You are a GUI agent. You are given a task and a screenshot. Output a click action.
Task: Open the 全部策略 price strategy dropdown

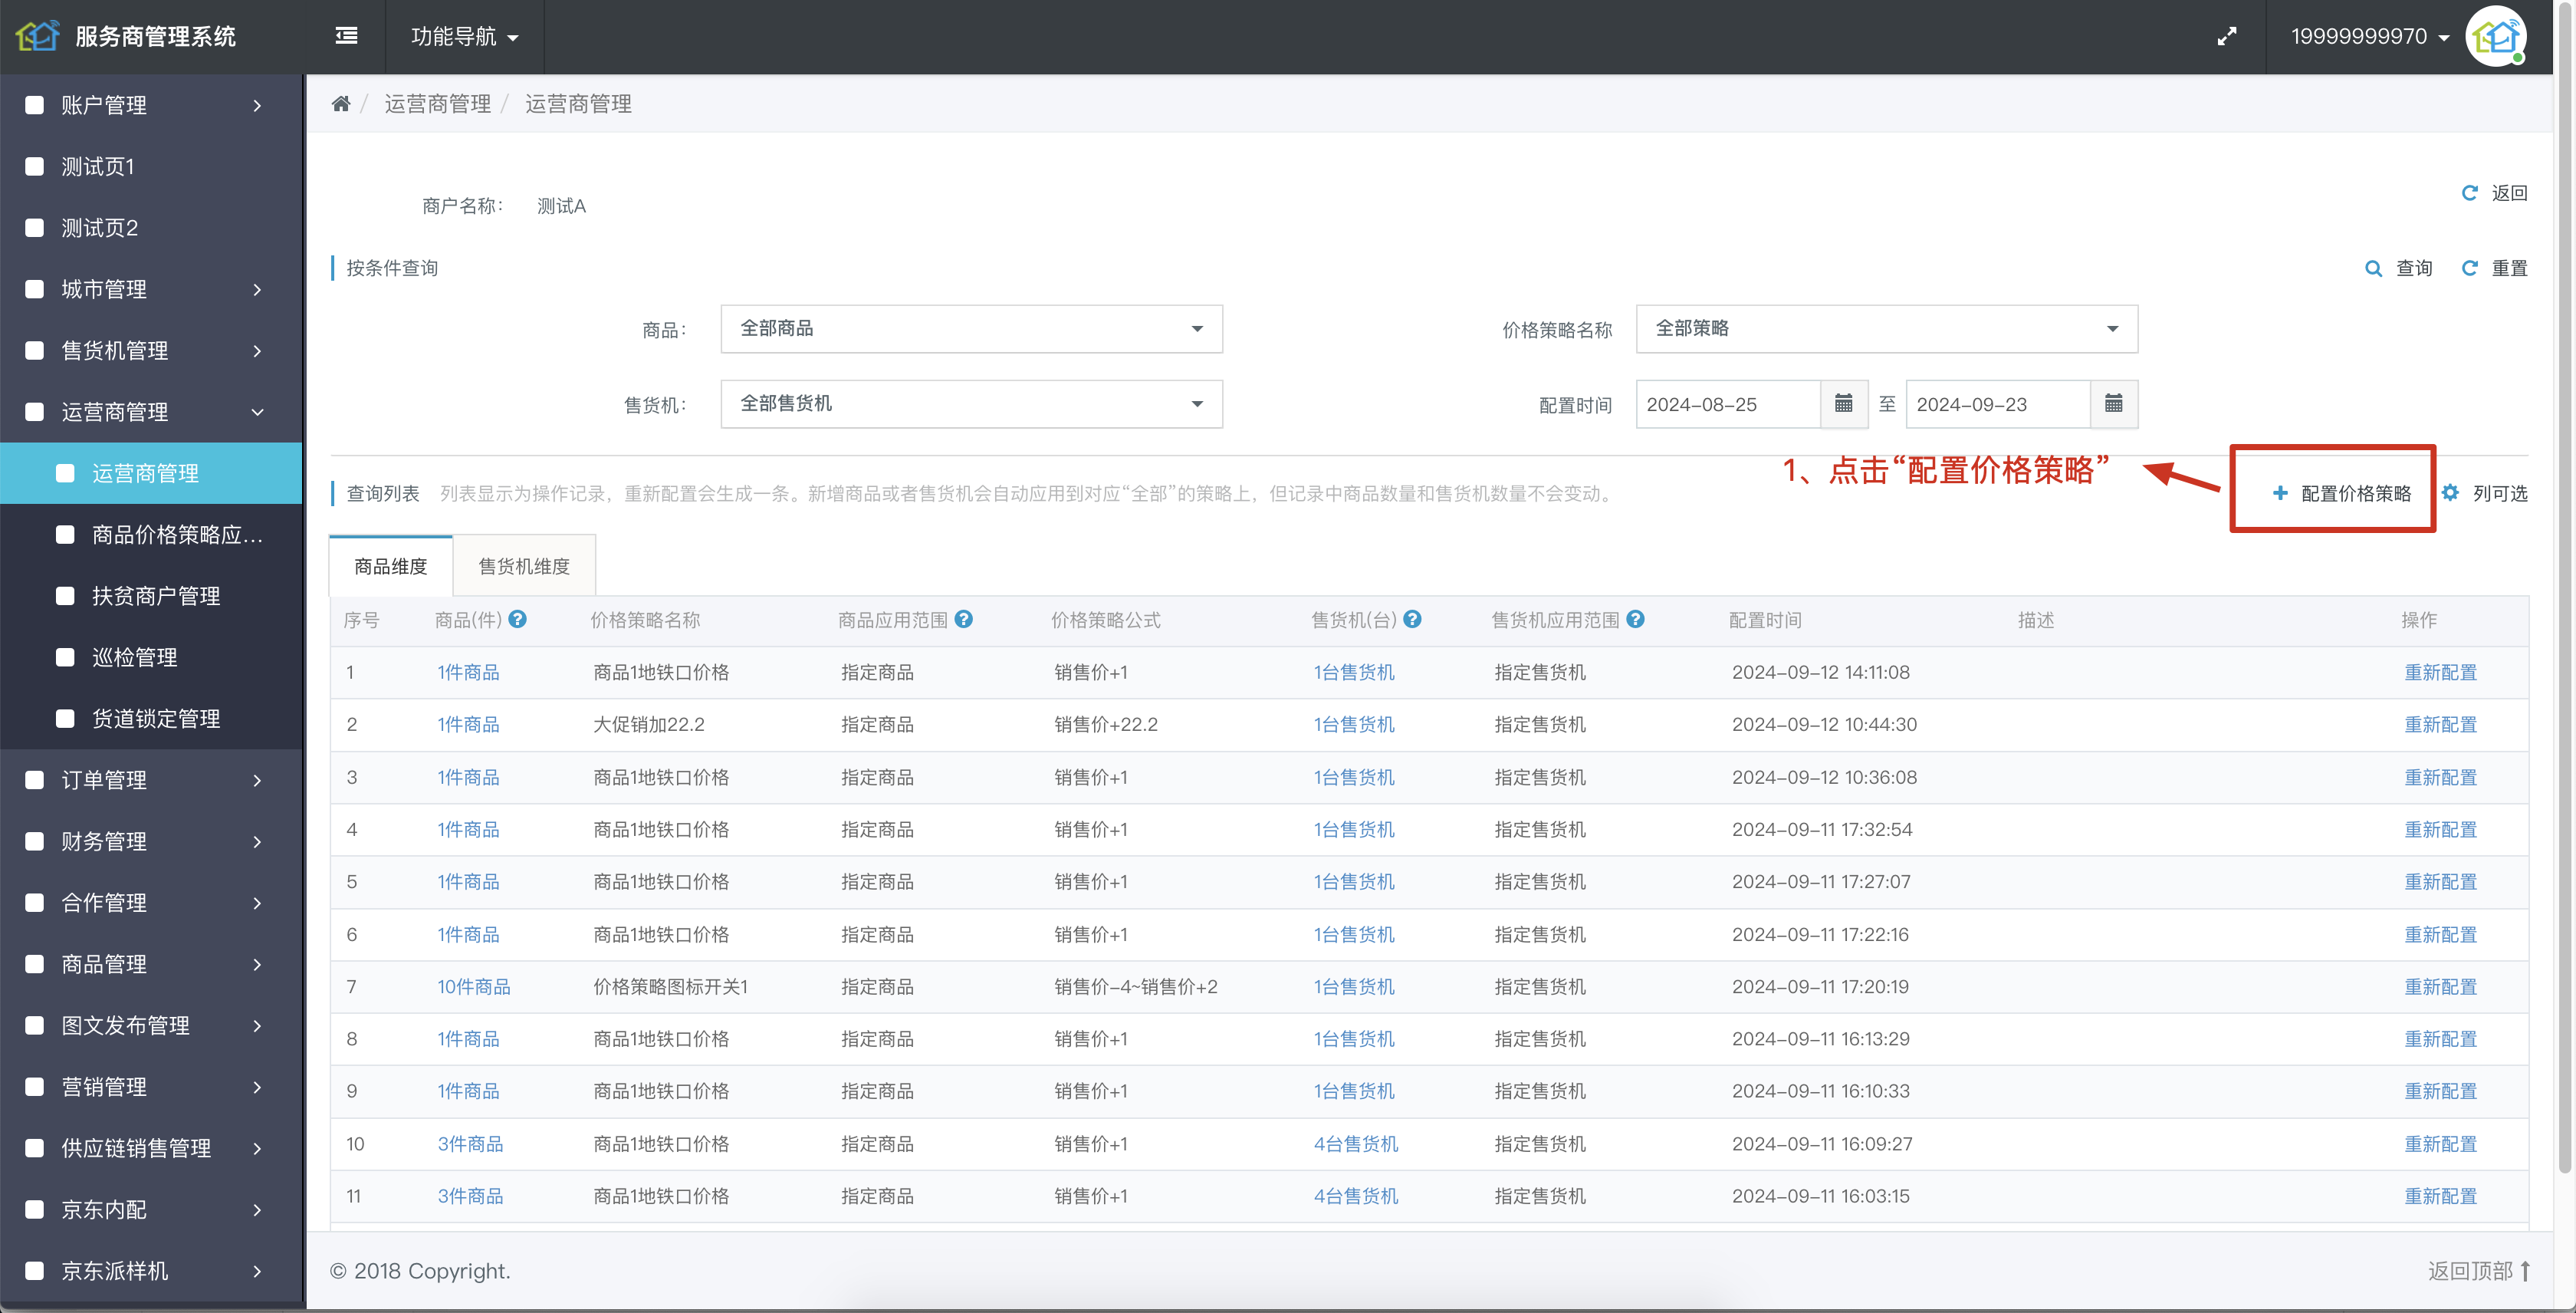[x=1886, y=328]
